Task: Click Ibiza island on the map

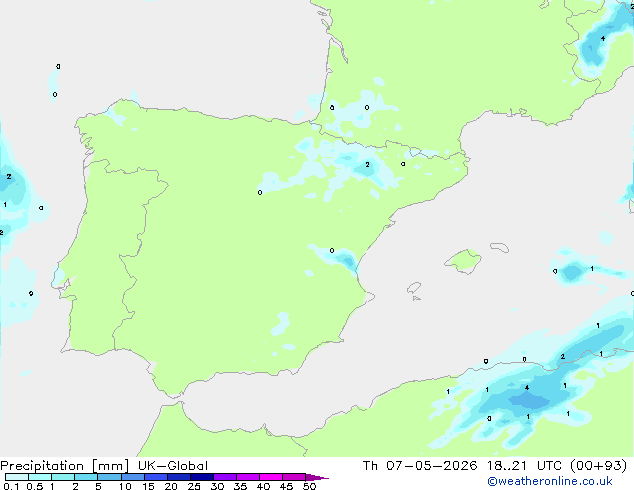Action: coord(414,288)
